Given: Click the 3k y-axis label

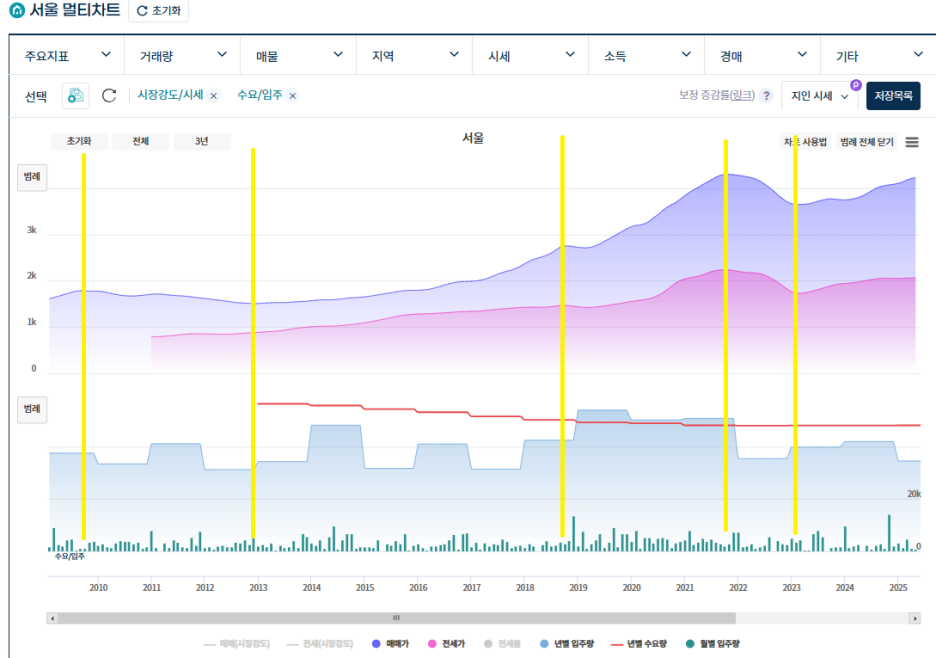Looking at the screenshot, I should 32,230.
